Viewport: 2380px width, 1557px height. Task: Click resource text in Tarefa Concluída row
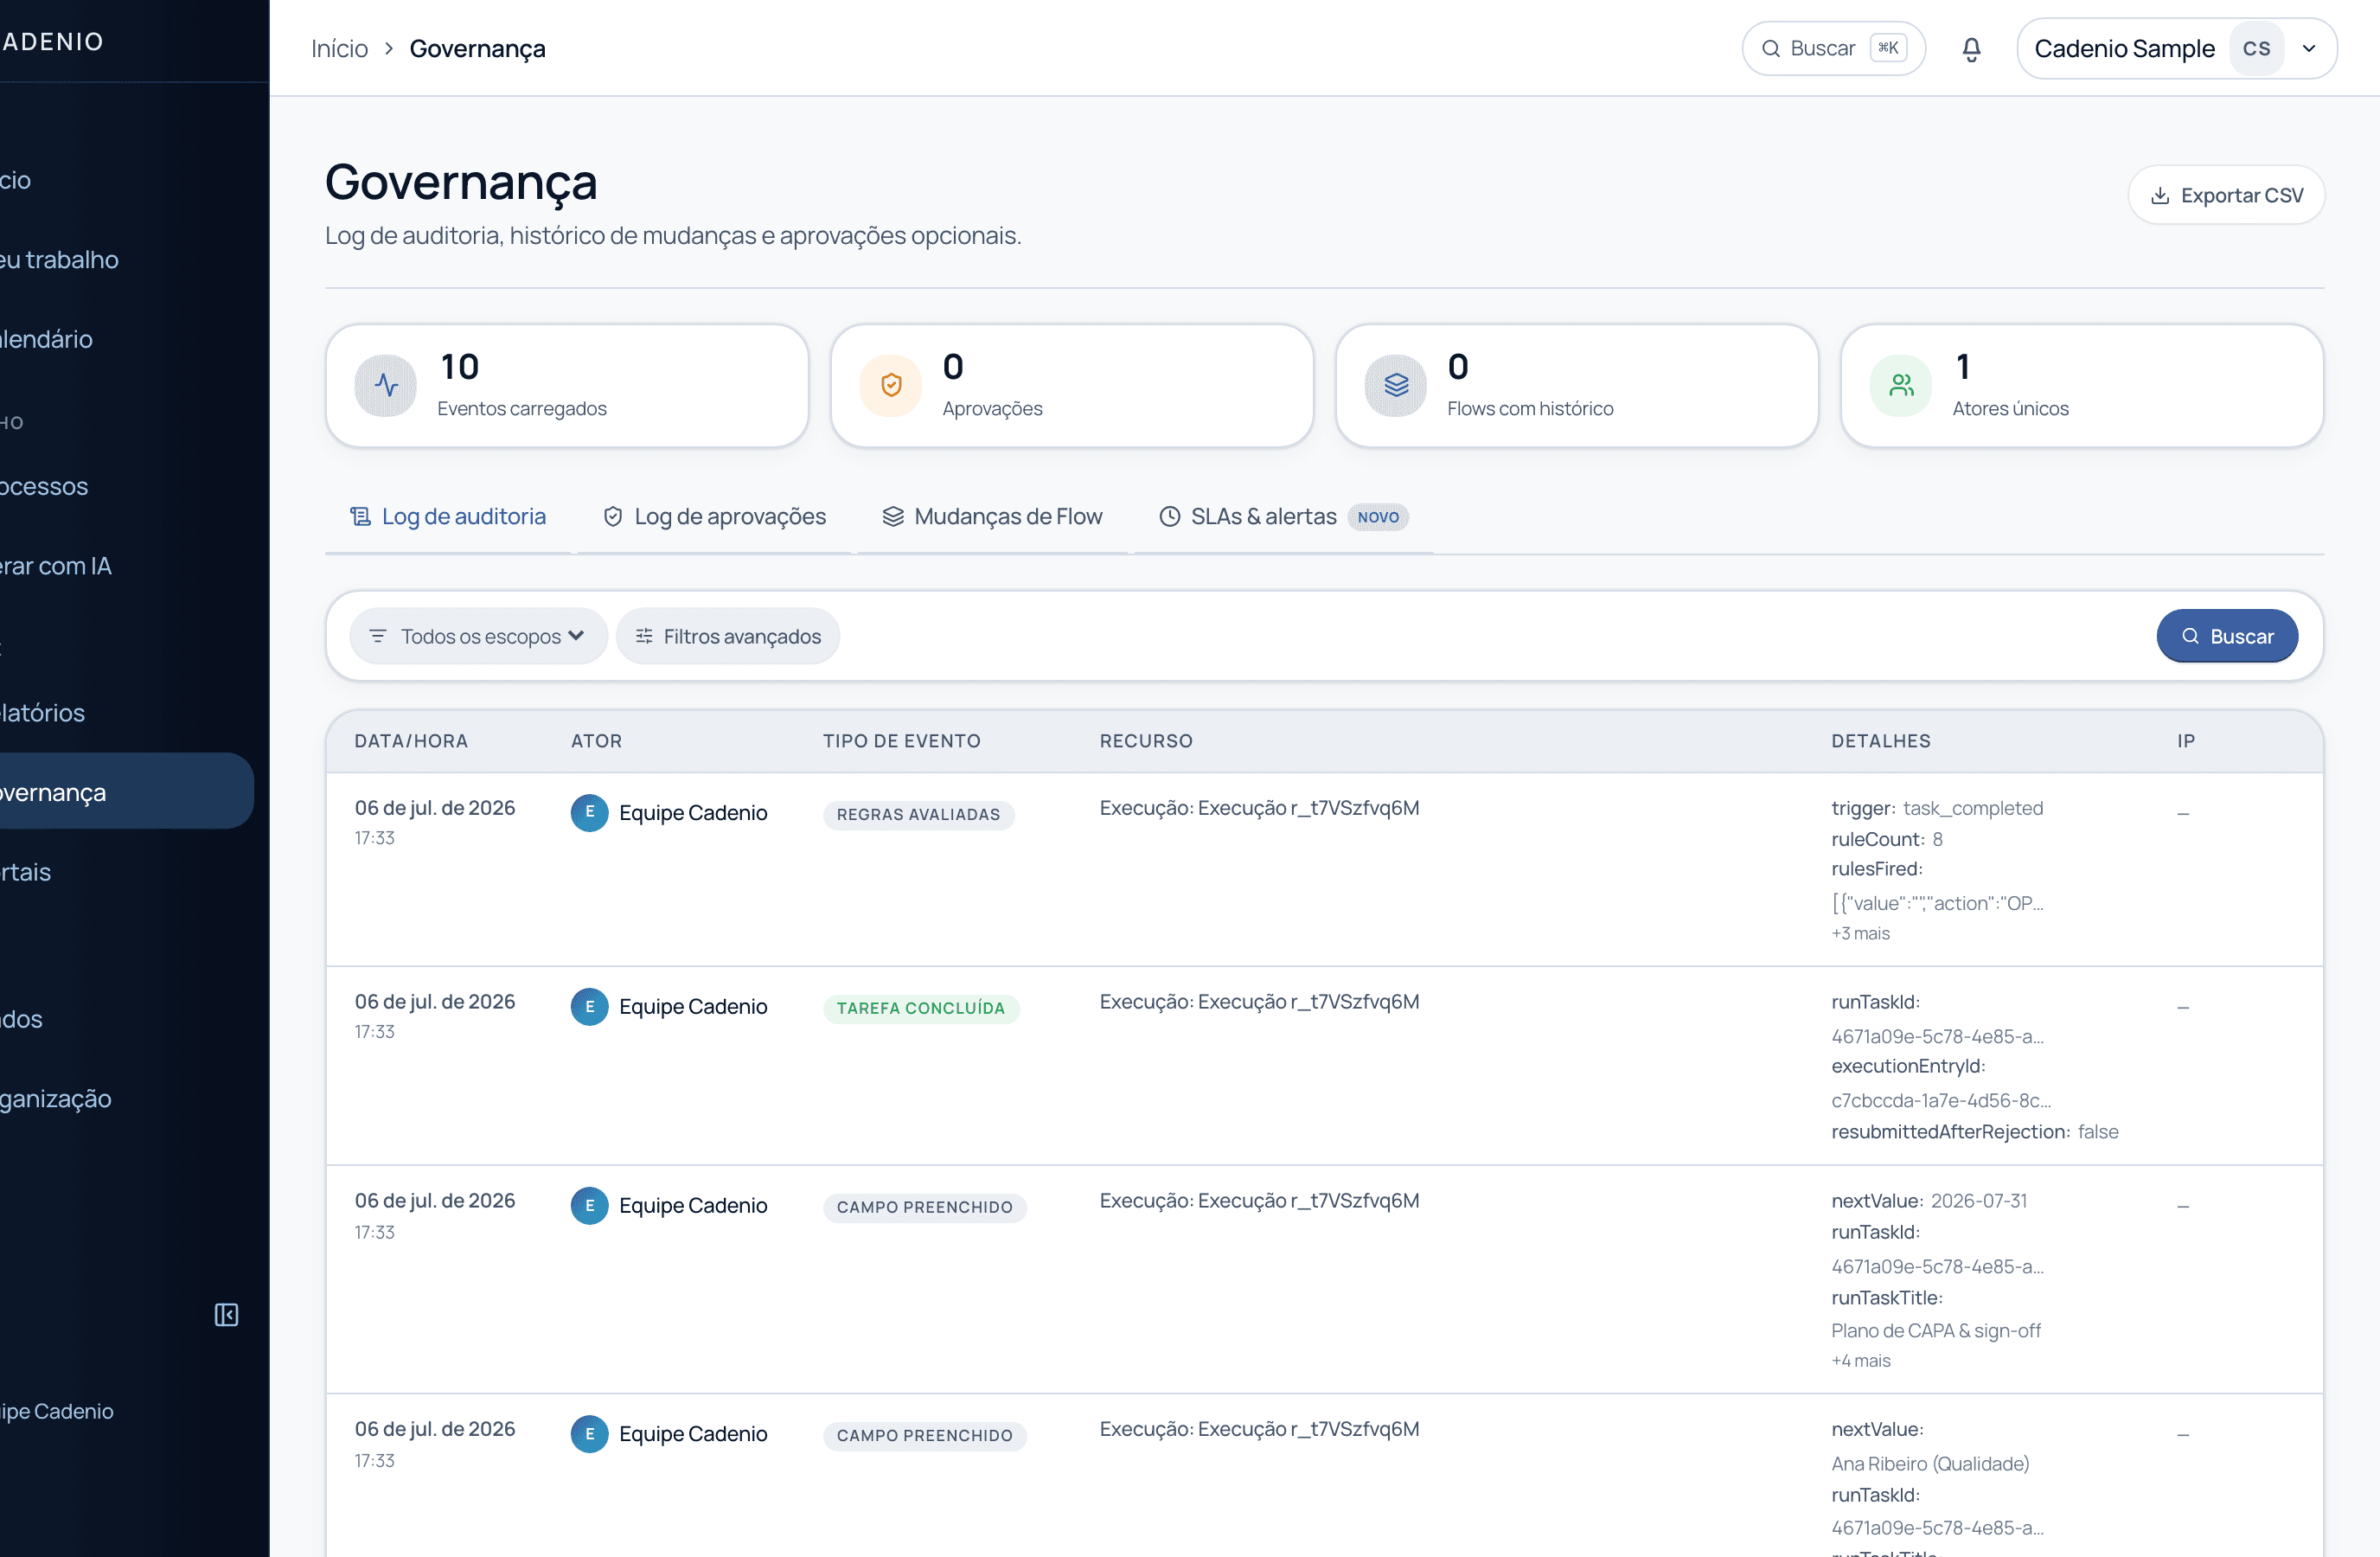(x=1259, y=1002)
